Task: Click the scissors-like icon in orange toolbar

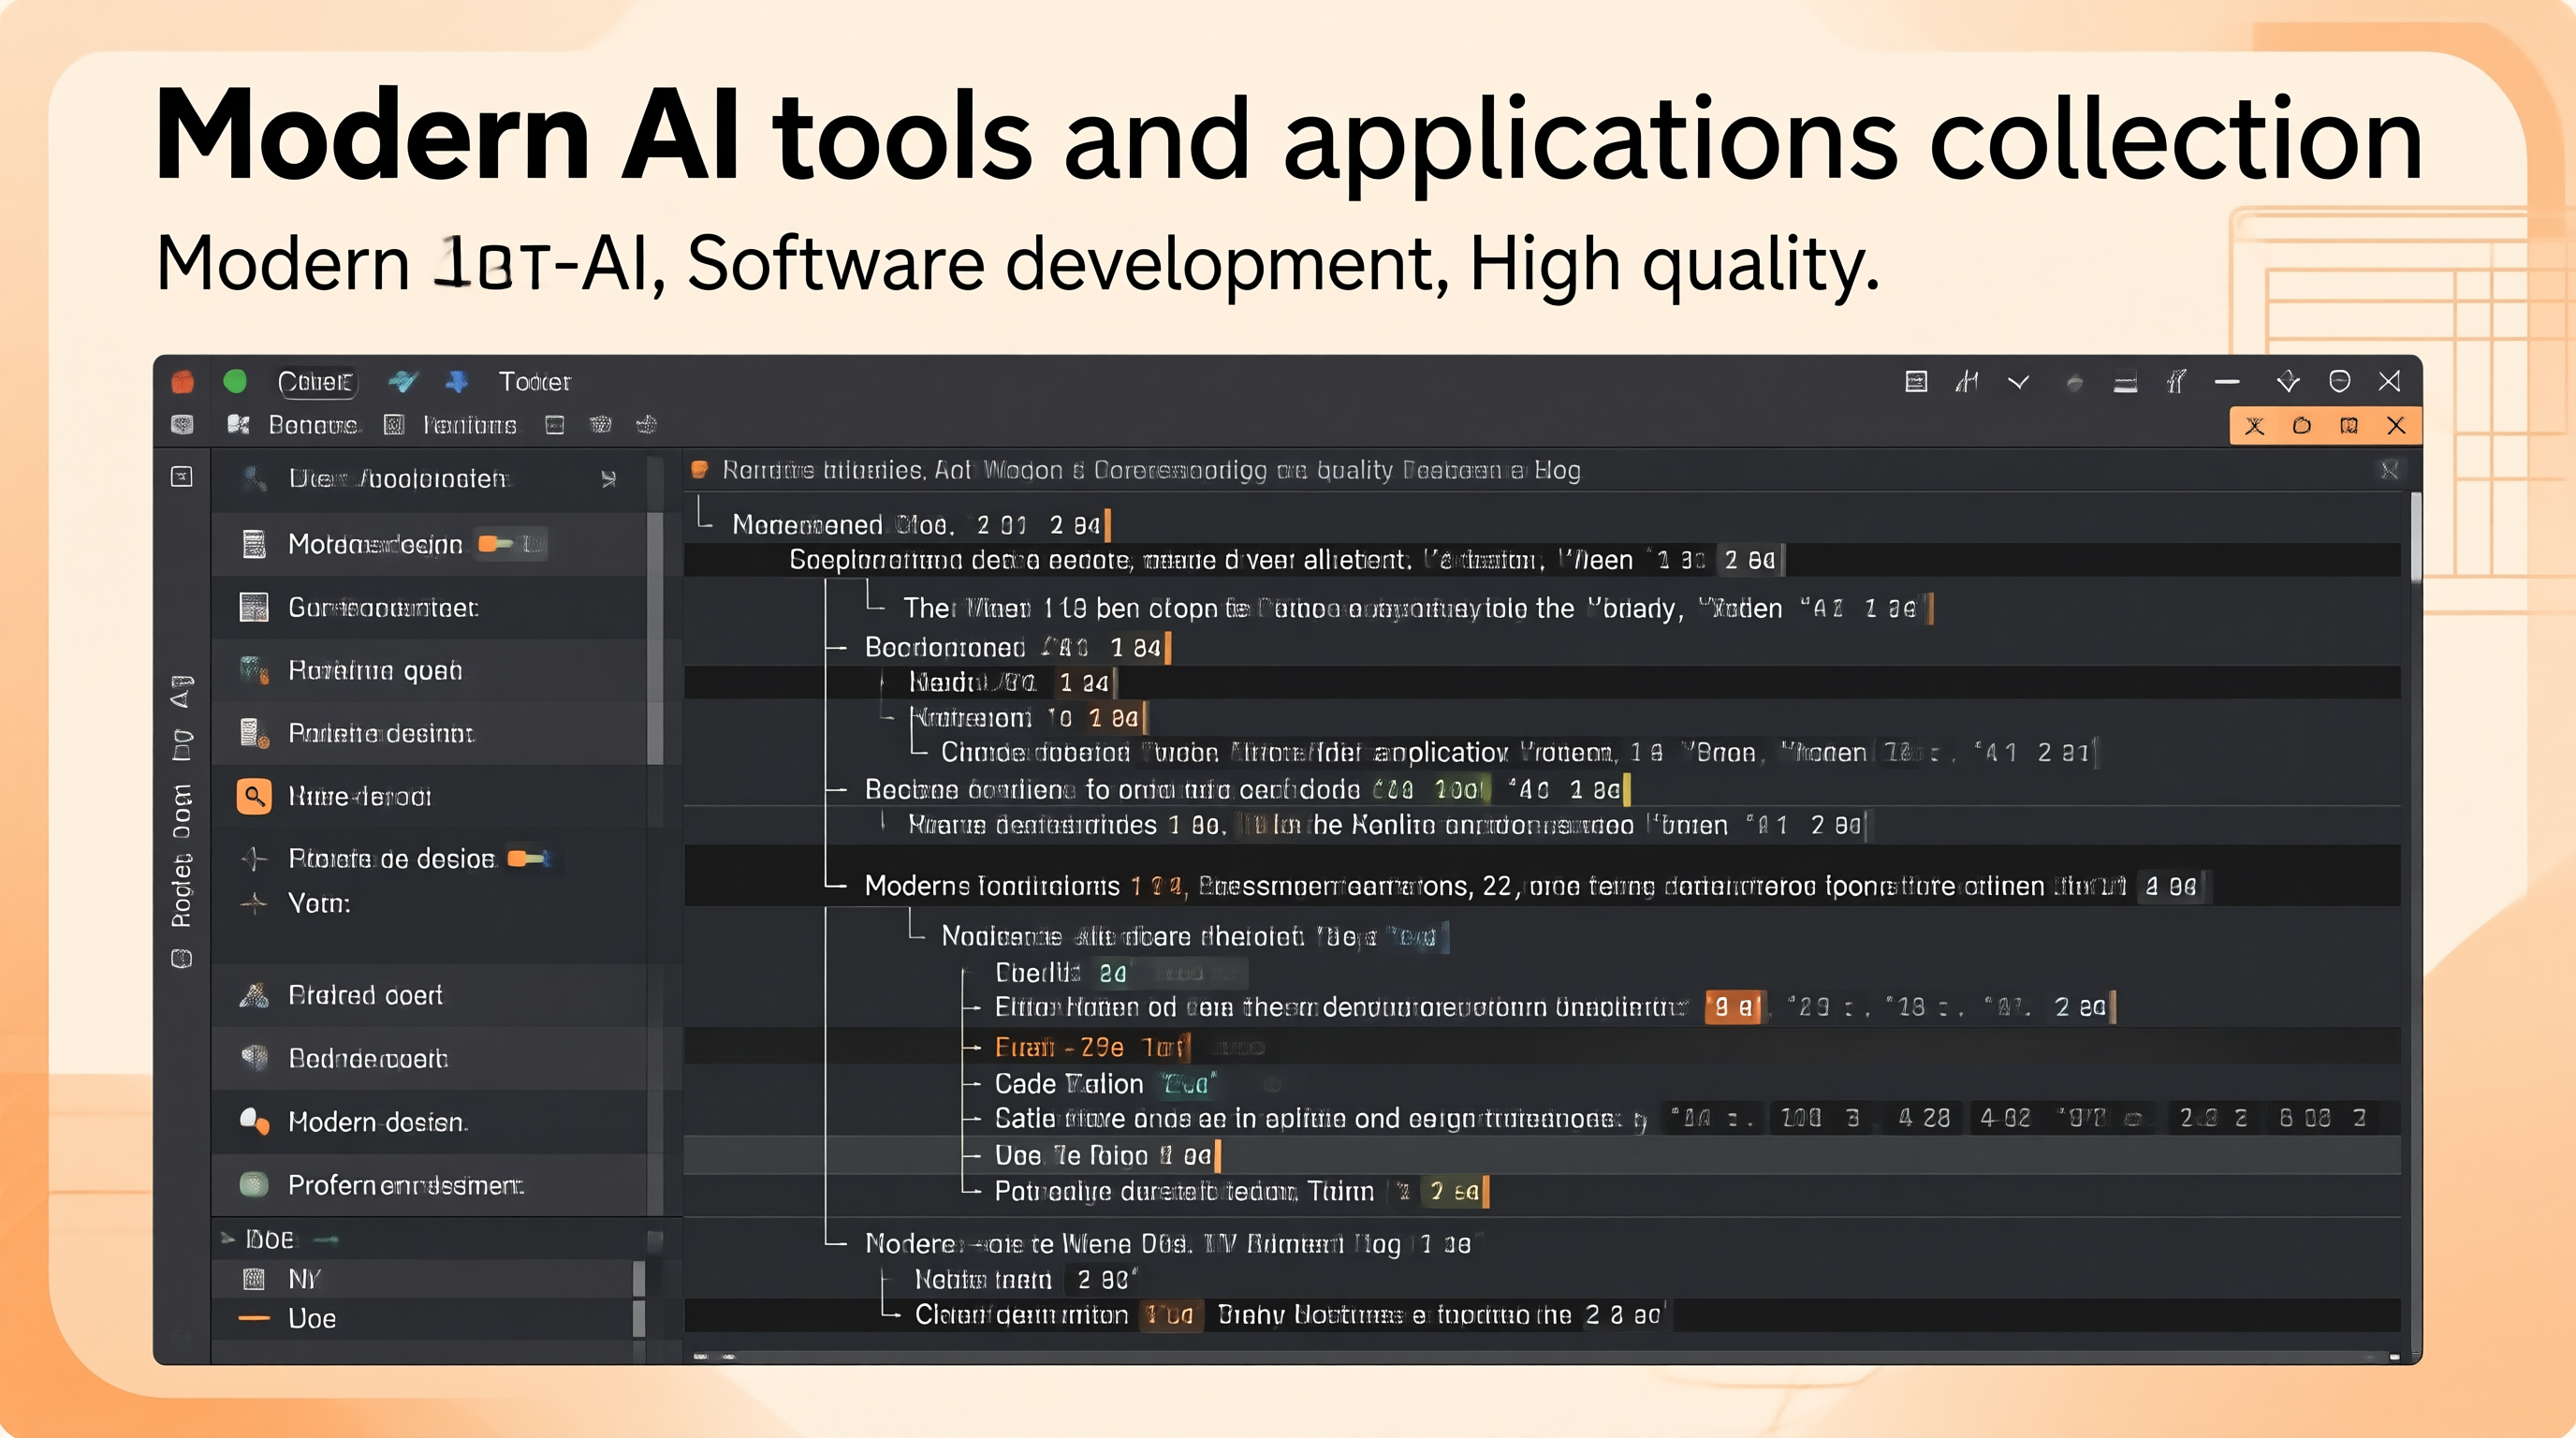Action: (2254, 426)
